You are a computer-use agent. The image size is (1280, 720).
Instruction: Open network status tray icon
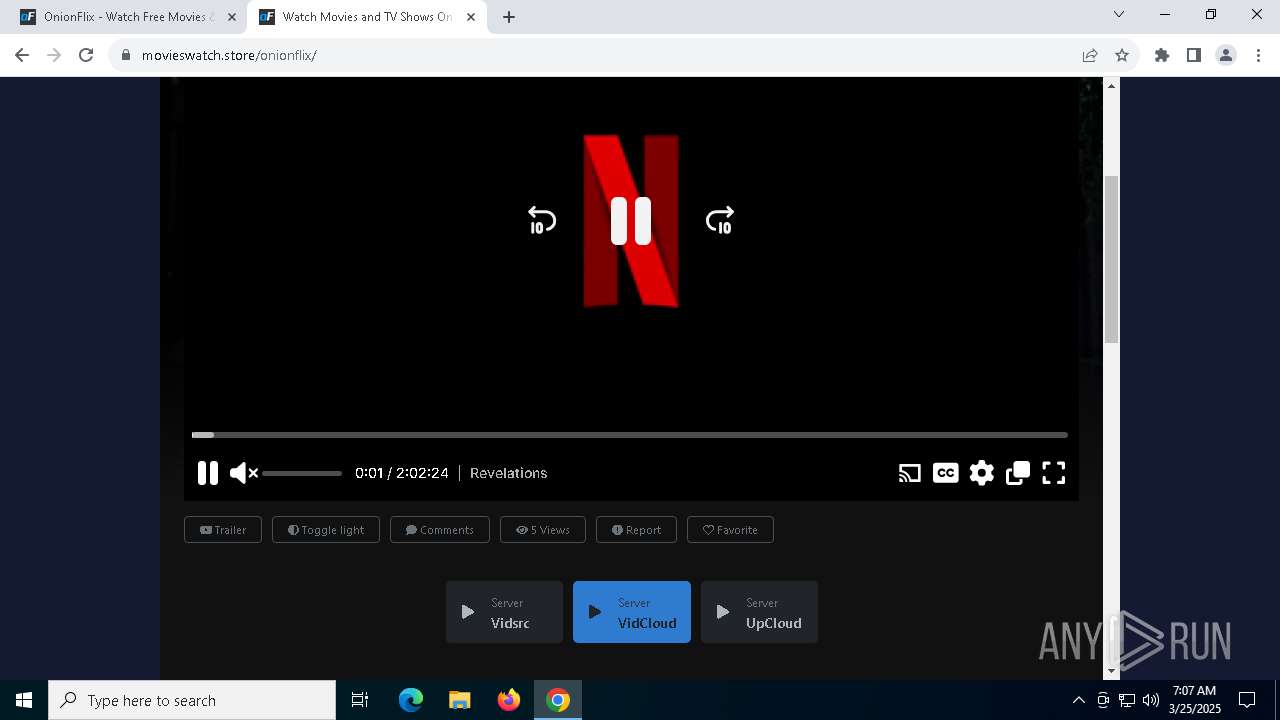coord(1127,700)
